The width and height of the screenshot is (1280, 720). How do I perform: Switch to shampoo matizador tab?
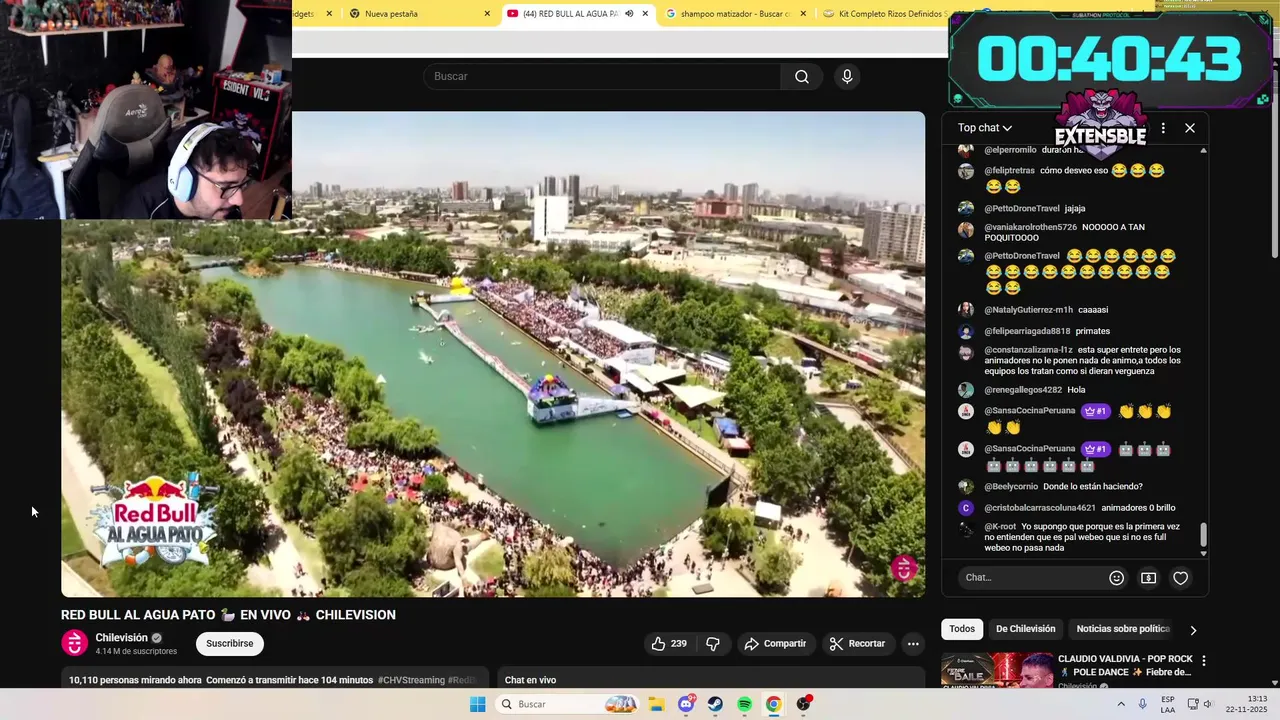click(x=735, y=14)
